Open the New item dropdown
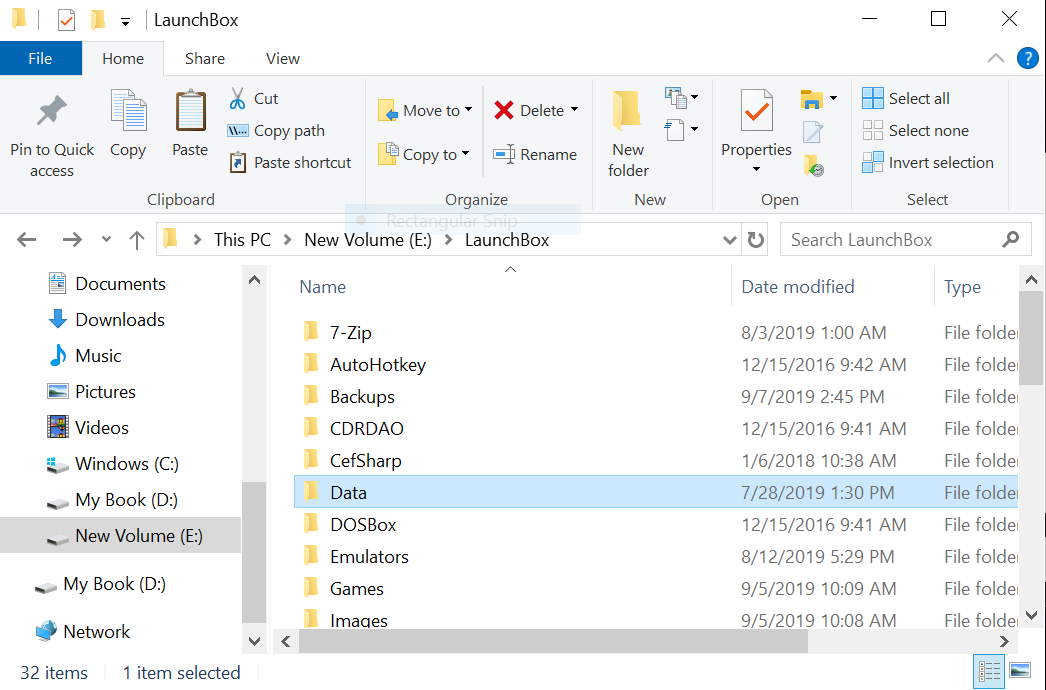The width and height of the screenshot is (1046, 690). tap(681, 98)
